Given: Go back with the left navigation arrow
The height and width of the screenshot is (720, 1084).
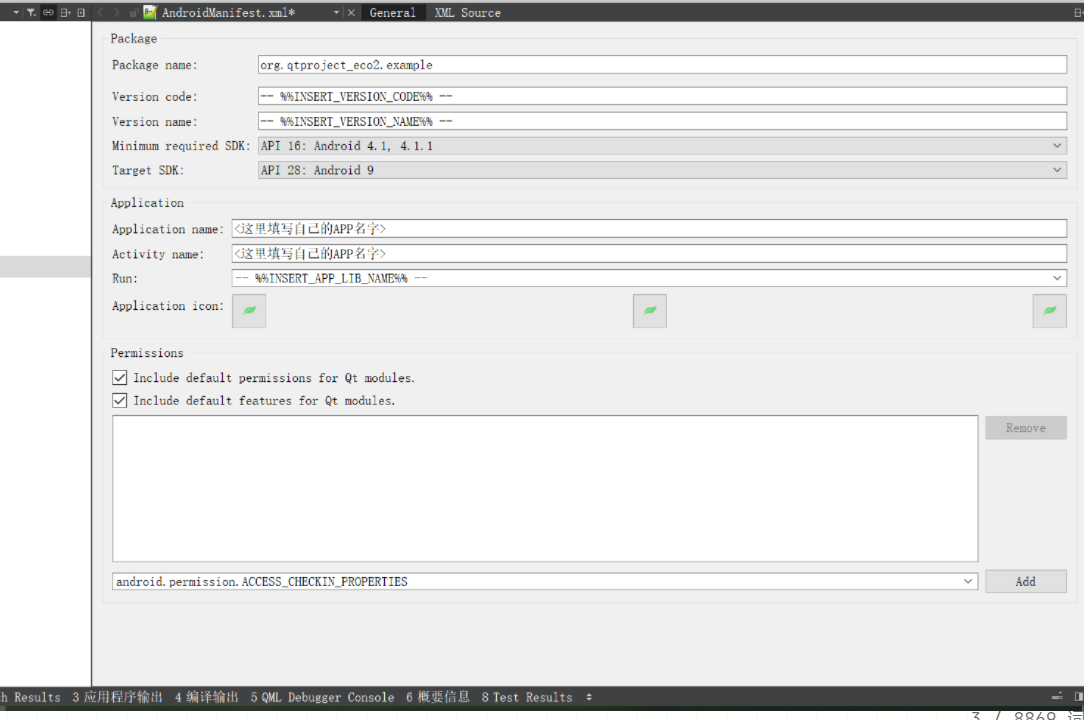Looking at the screenshot, I should pyautogui.click(x=101, y=13).
